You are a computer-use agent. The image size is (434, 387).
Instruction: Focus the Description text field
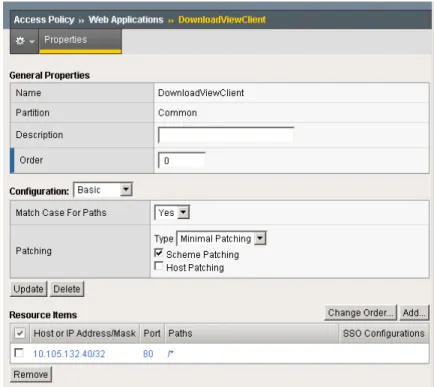[x=226, y=135]
